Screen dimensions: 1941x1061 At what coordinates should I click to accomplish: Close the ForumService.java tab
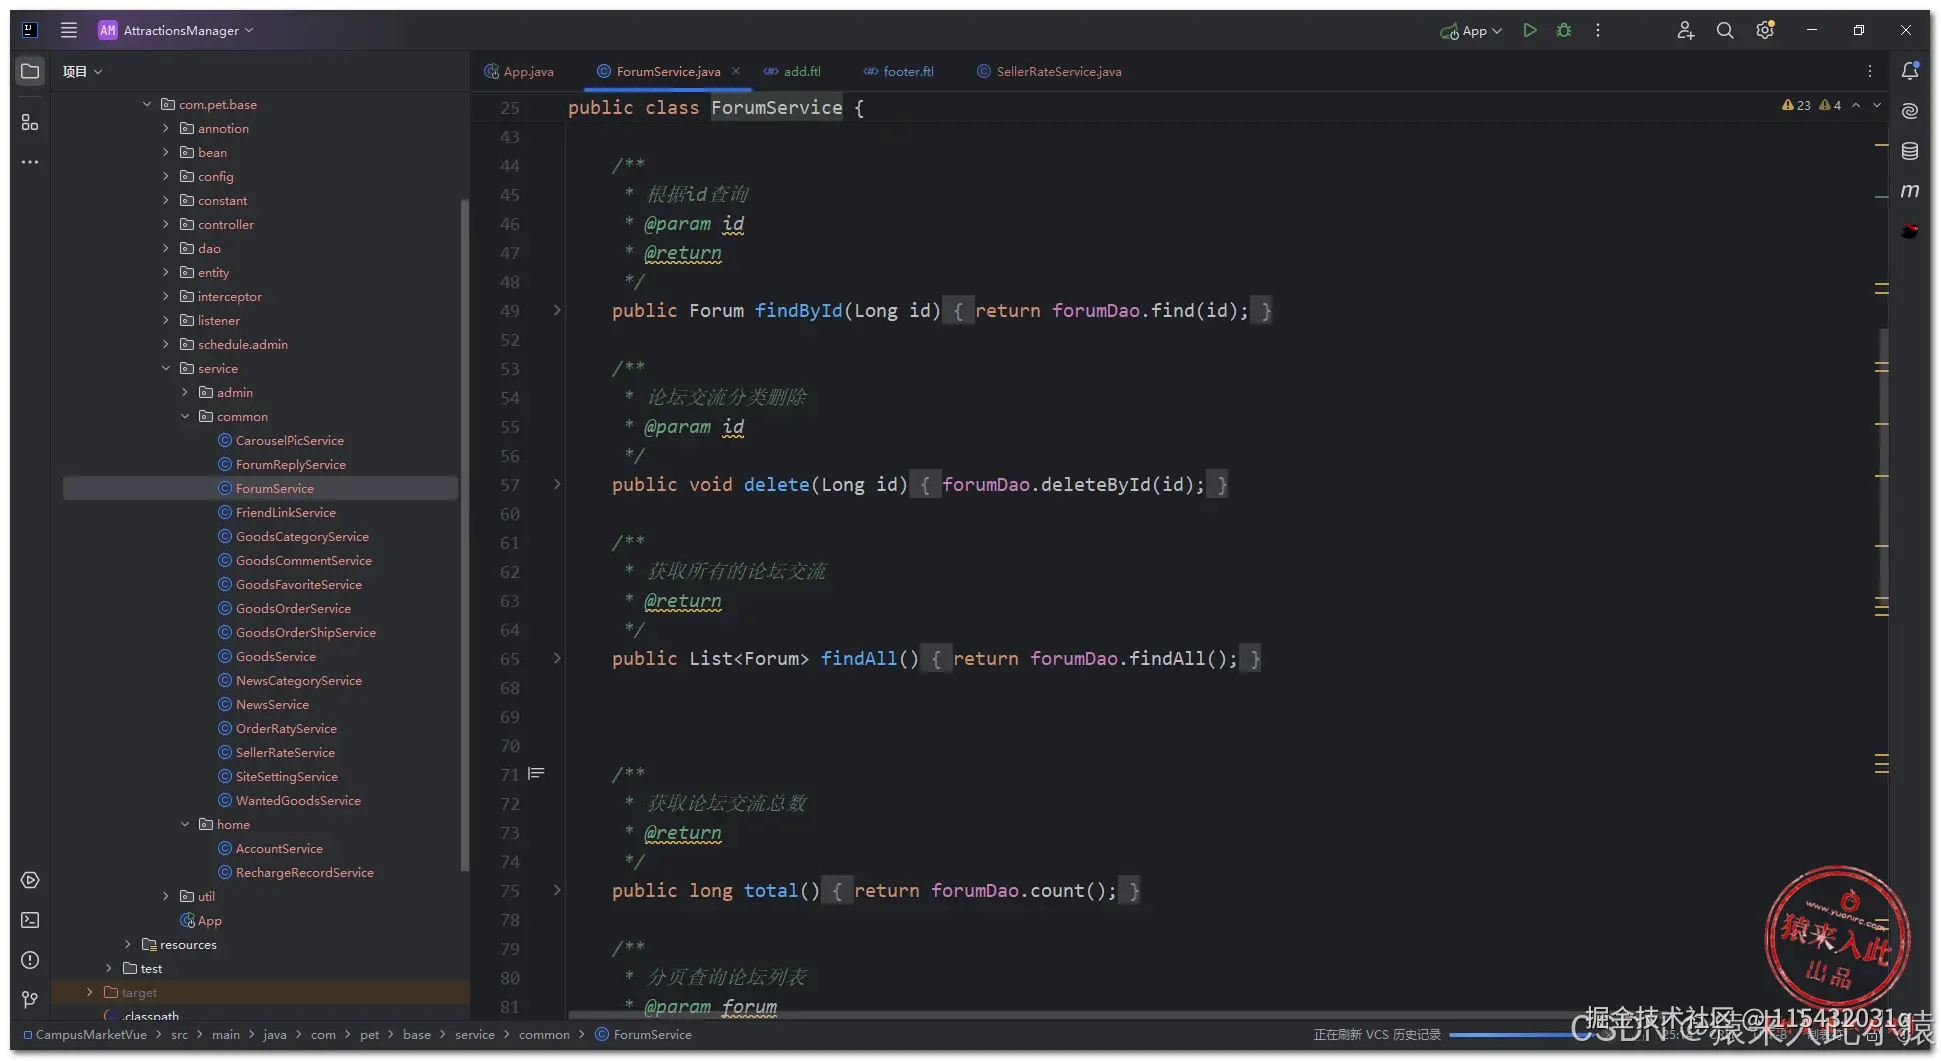pos(736,71)
